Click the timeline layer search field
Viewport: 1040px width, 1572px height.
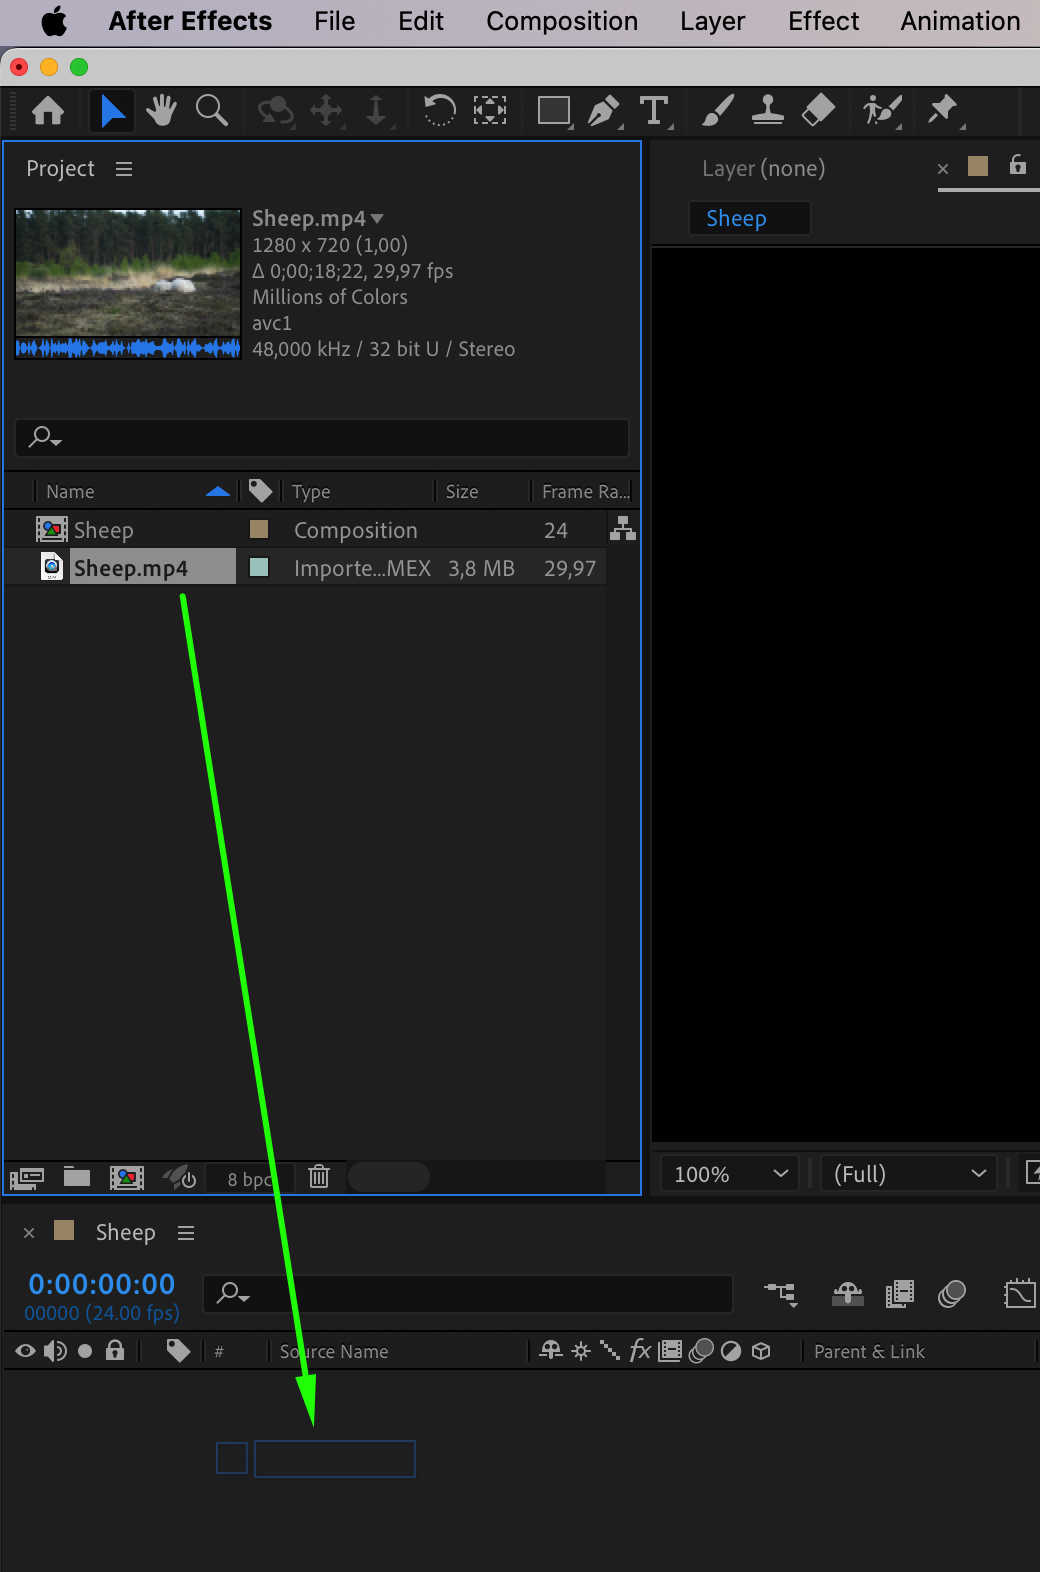[x=468, y=1293]
